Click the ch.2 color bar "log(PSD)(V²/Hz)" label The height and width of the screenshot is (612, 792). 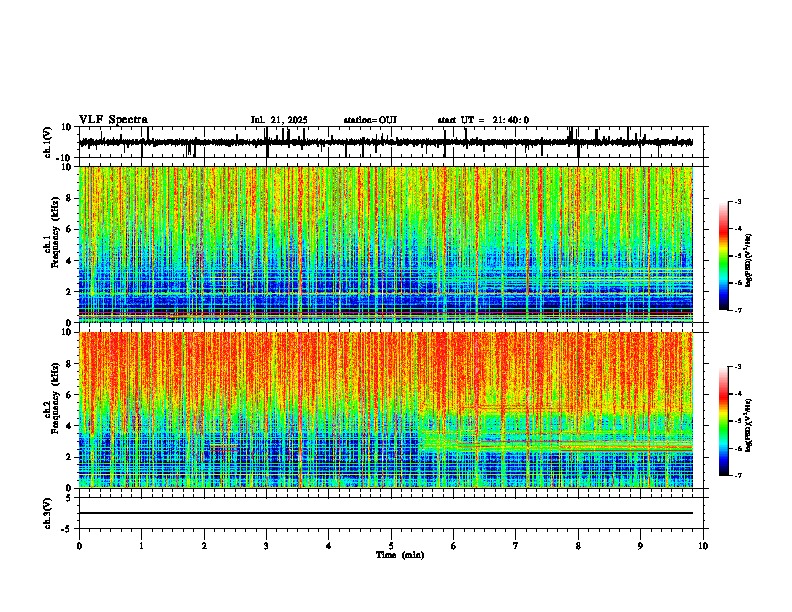click(x=748, y=426)
